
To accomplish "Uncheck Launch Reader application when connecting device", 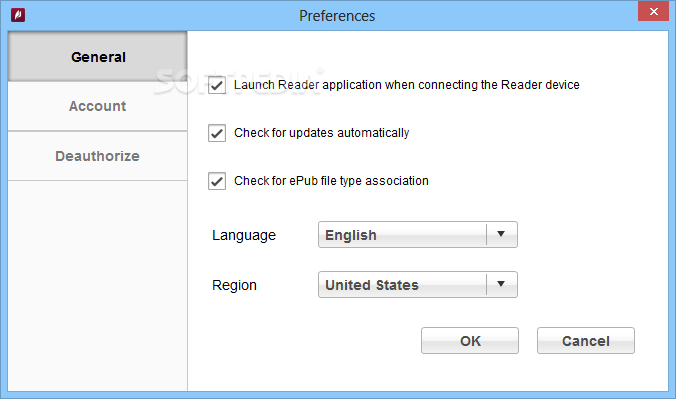I will [217, 85].
